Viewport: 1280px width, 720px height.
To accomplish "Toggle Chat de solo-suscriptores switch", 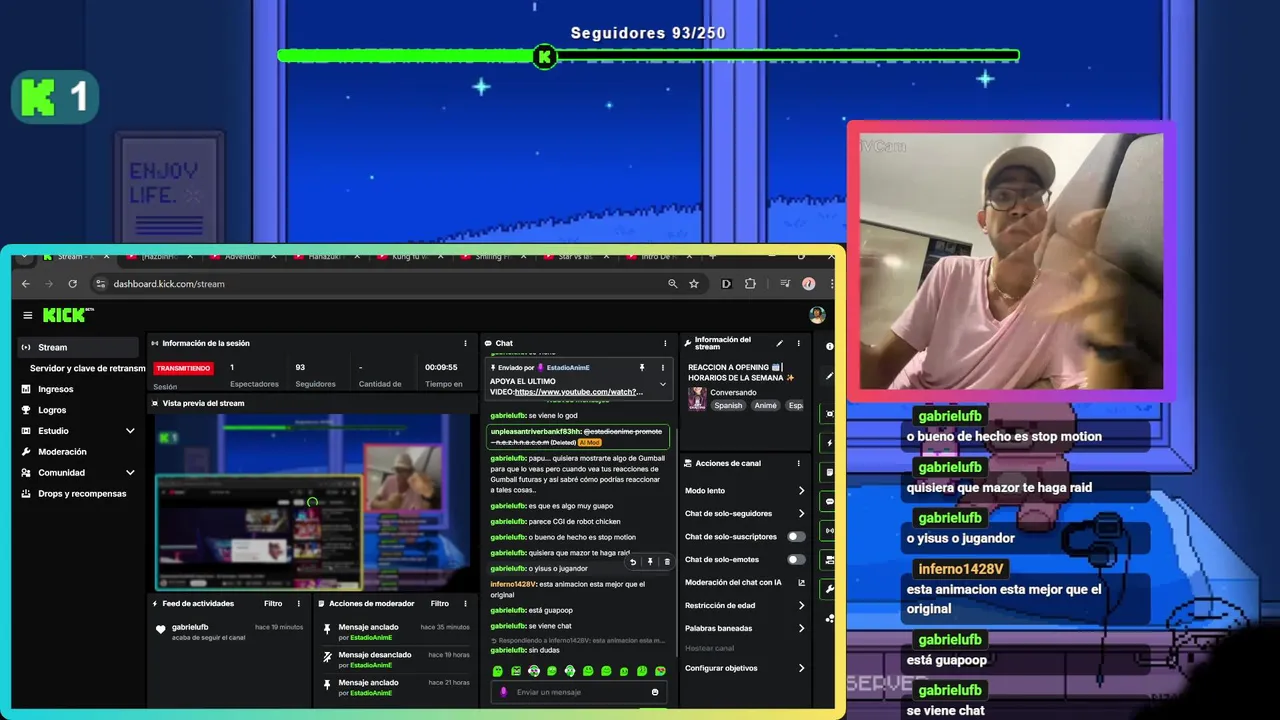I will [796, 537].
